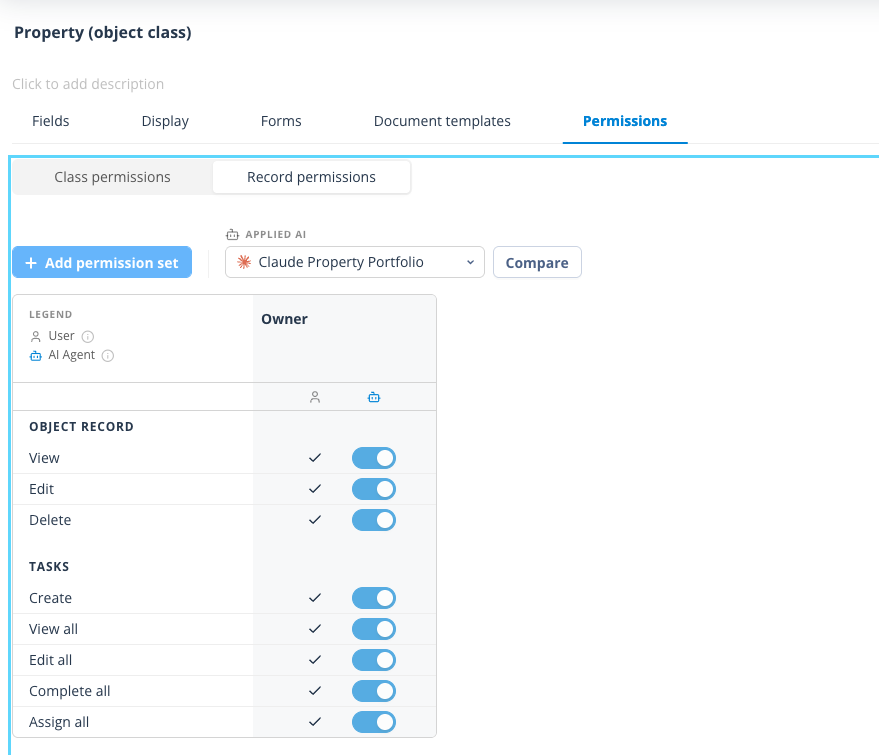
Task: Click the user checkmark in Complete all row
Action: tap(315, 691)
